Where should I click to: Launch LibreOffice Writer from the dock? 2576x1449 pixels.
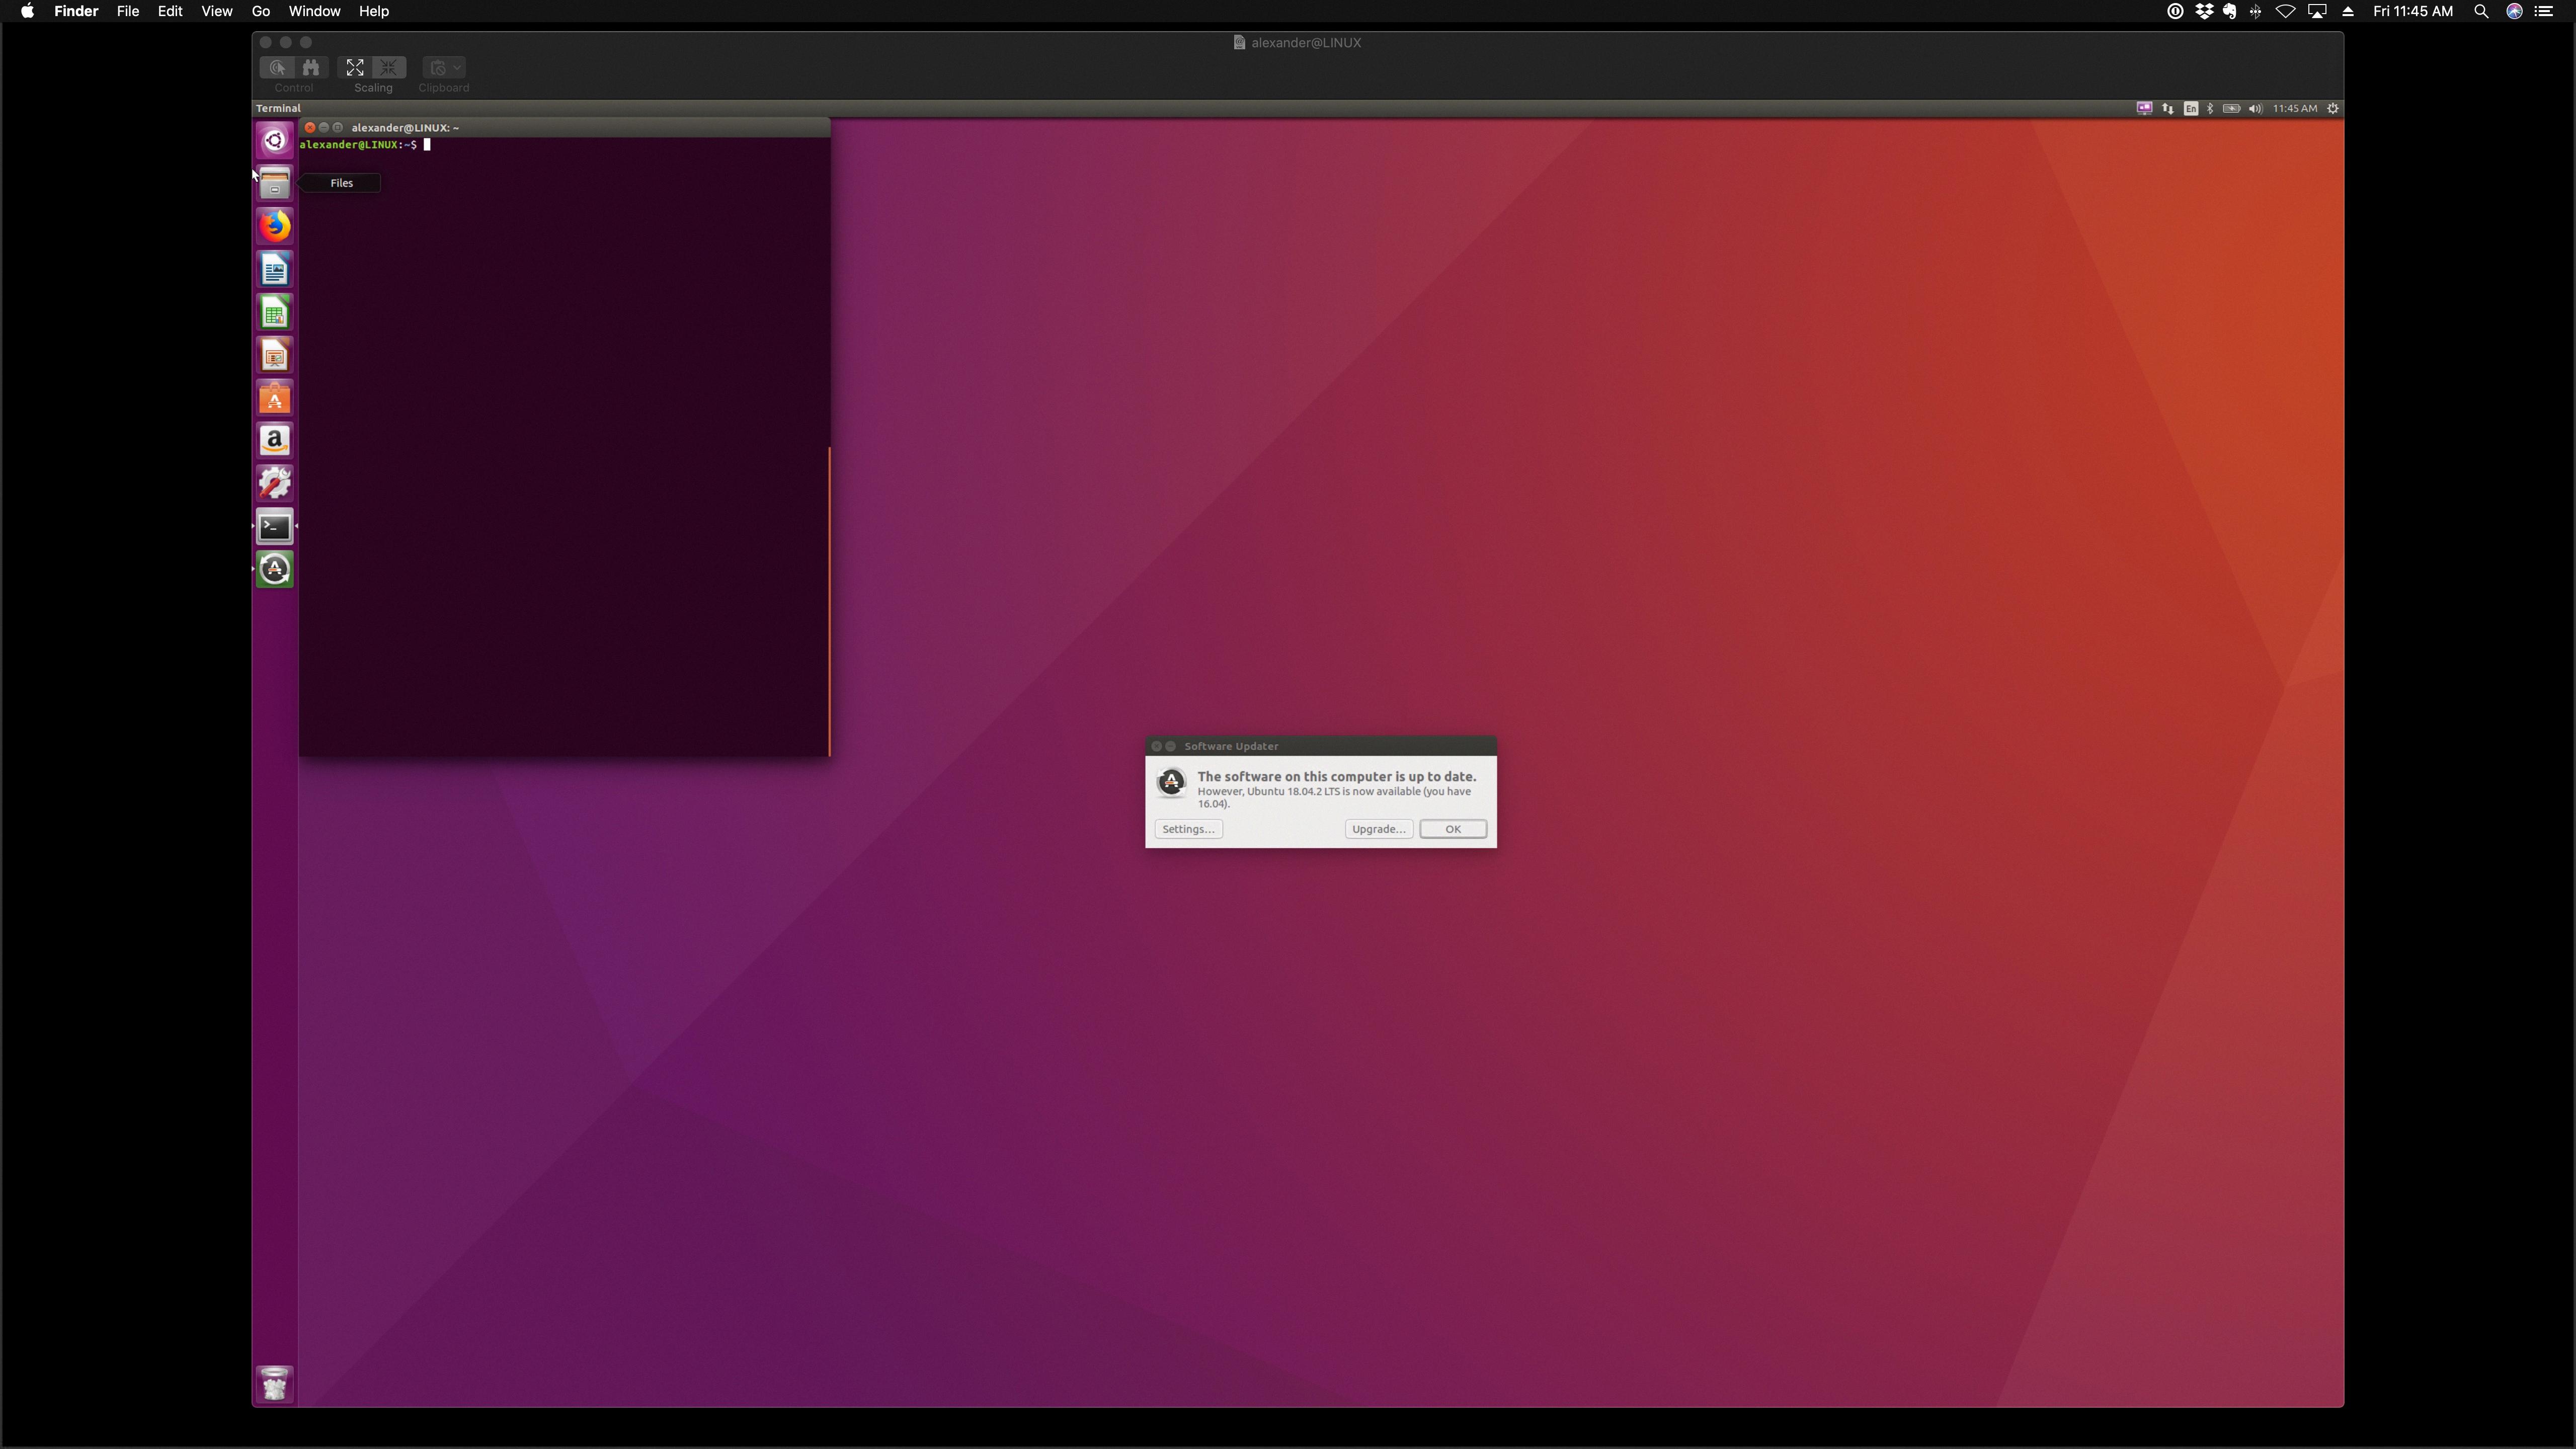pyautogui.click(x=274, y=270)
